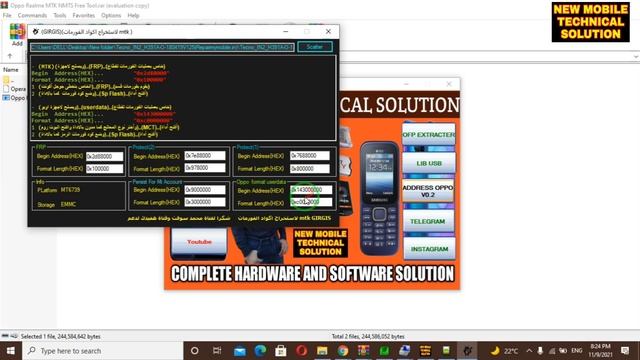Open the weather widget showing 22°C
The width and height of the screenshot is (640, 360).
click(504, 351)
